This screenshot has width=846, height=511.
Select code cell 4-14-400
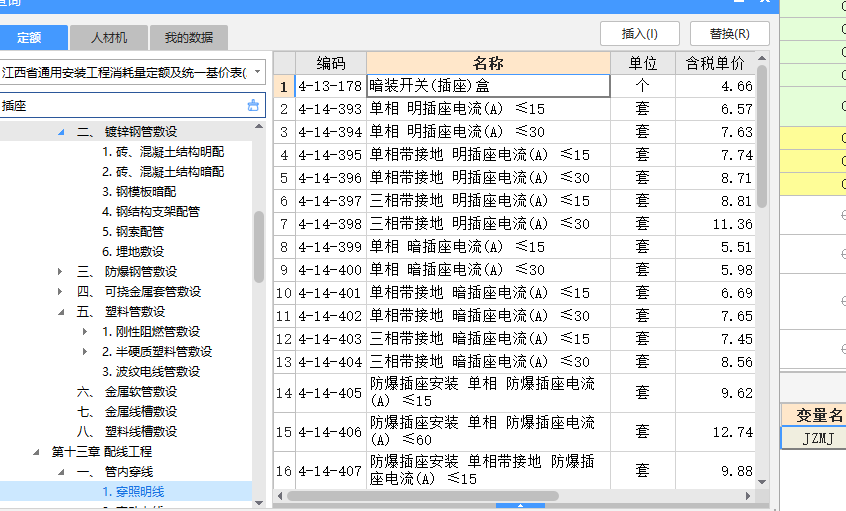331,270
